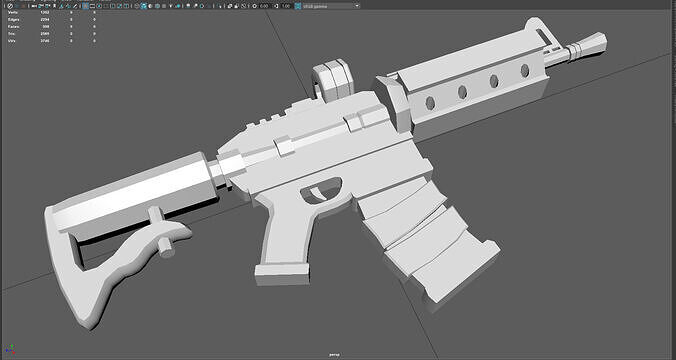Toggle the Isolate Select icon

[219, 6]
